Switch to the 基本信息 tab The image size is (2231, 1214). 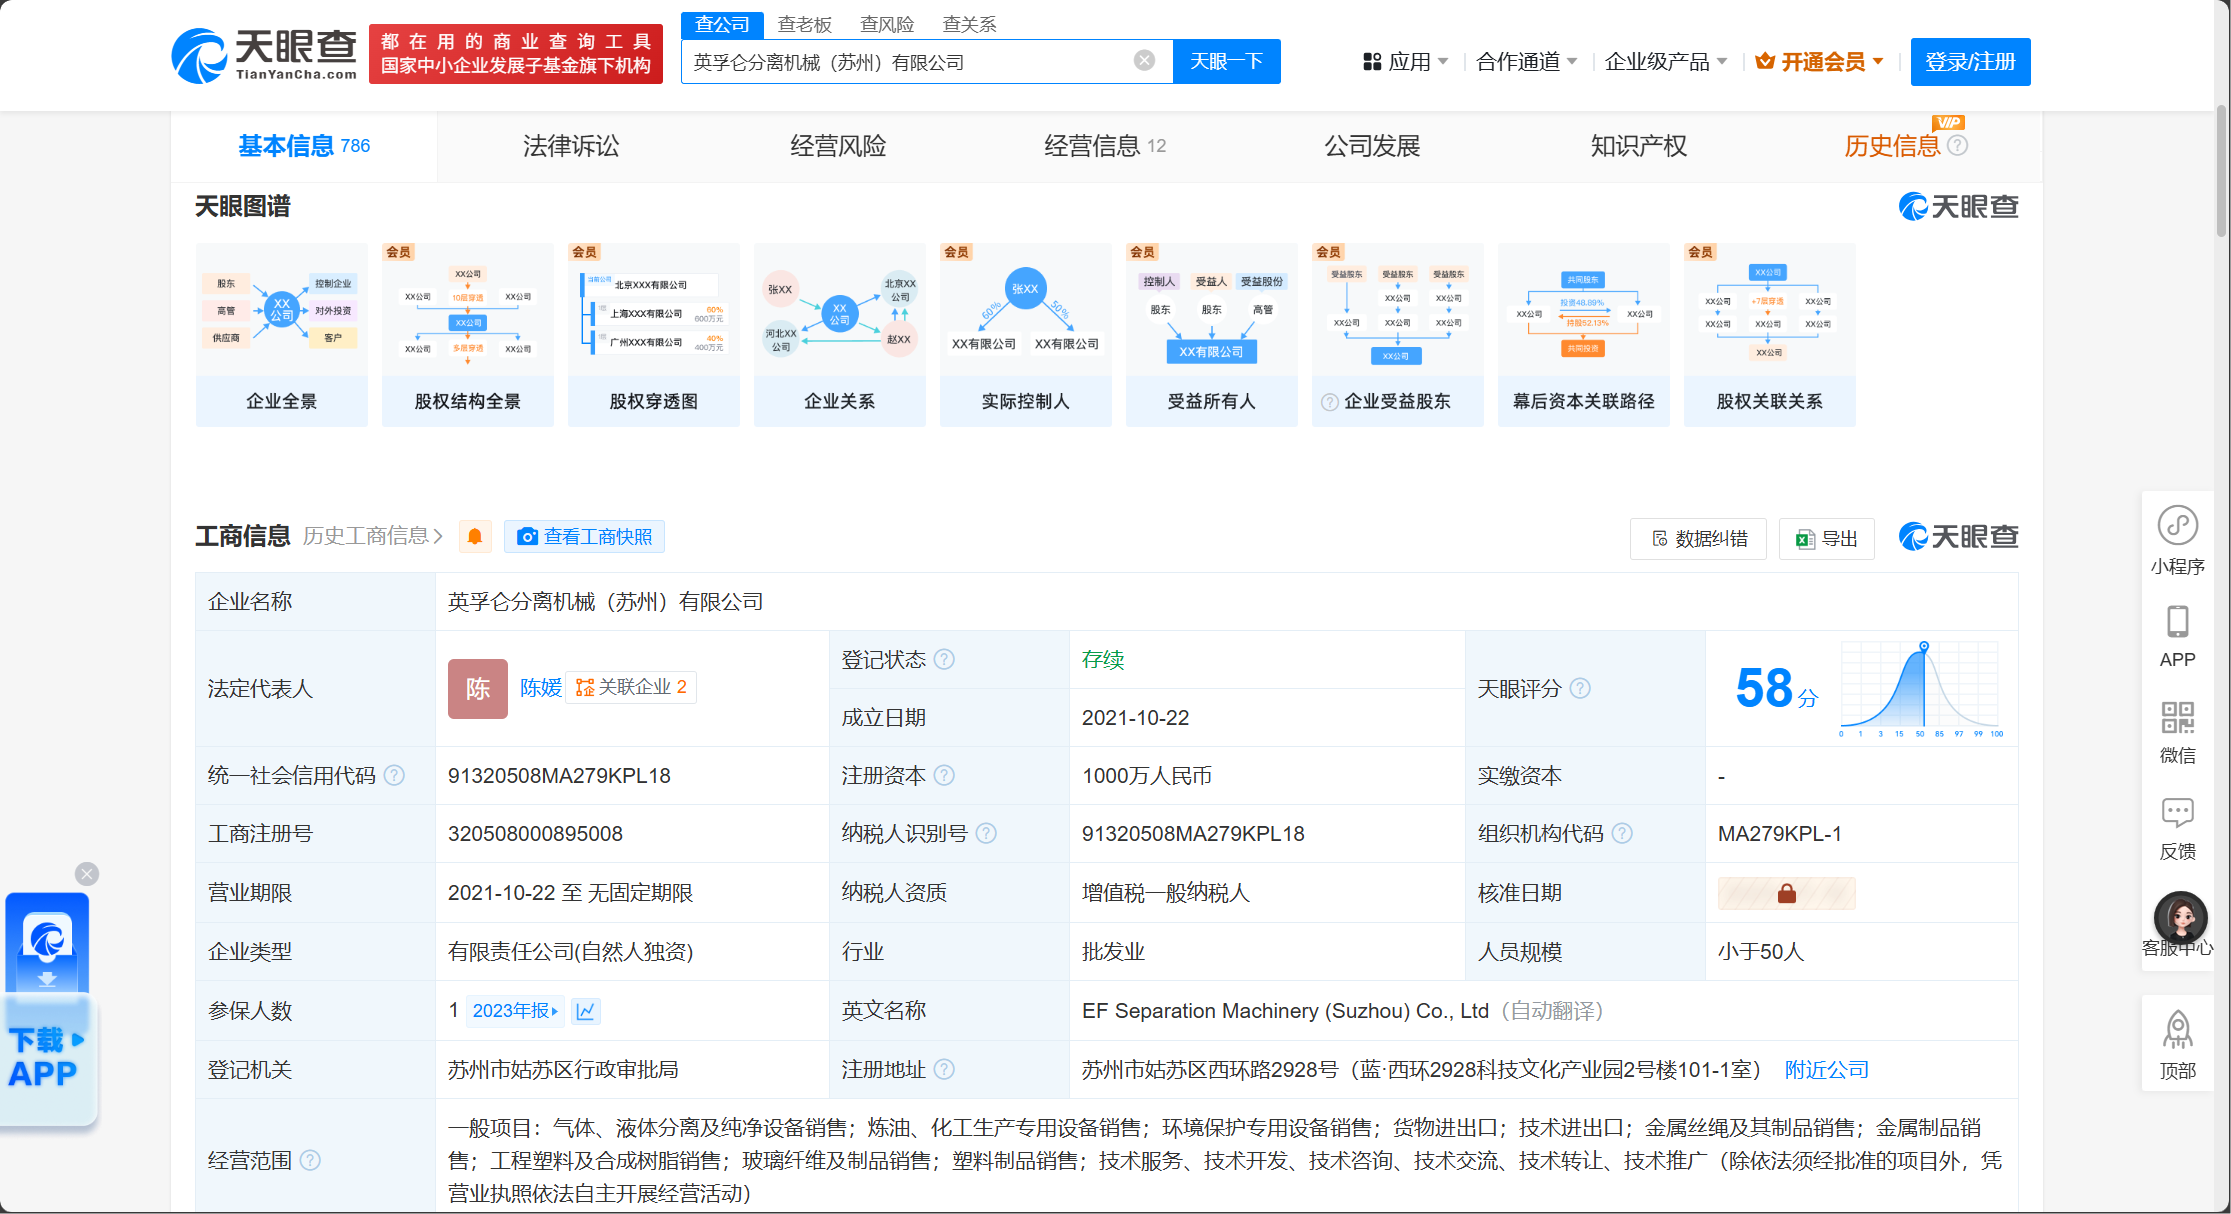pos(304,146)
